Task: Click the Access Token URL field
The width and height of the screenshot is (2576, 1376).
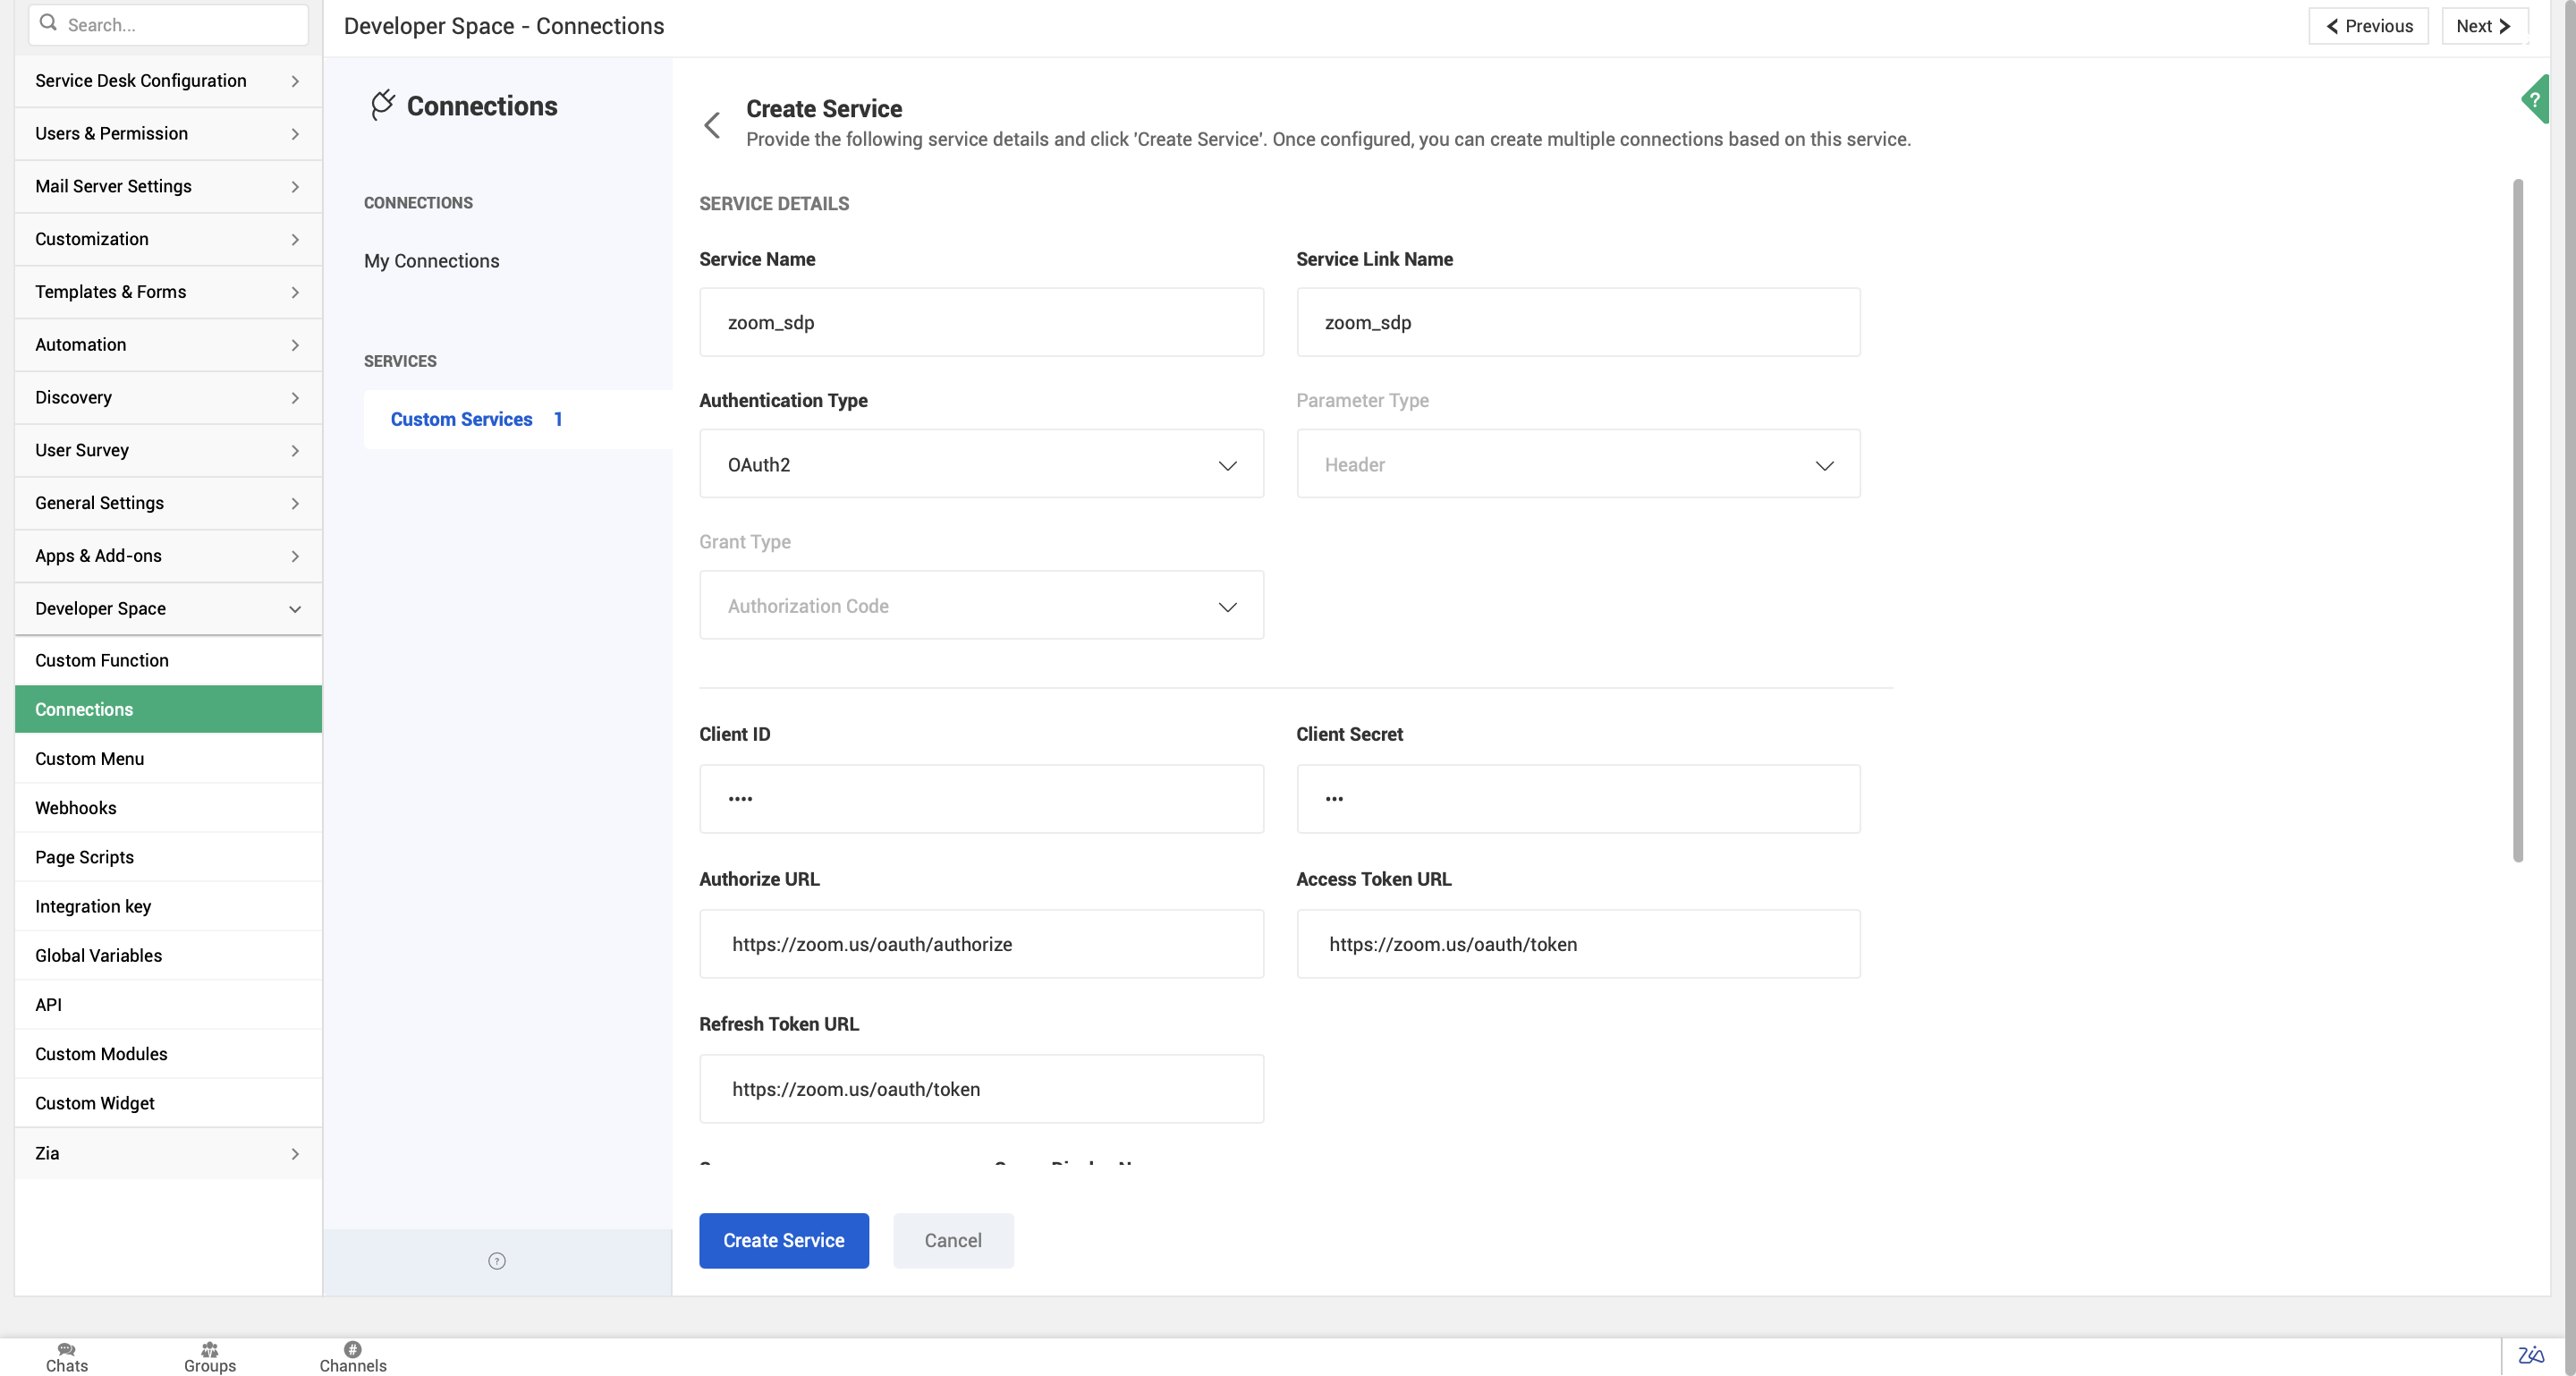Action: (x=1578, y=943)
